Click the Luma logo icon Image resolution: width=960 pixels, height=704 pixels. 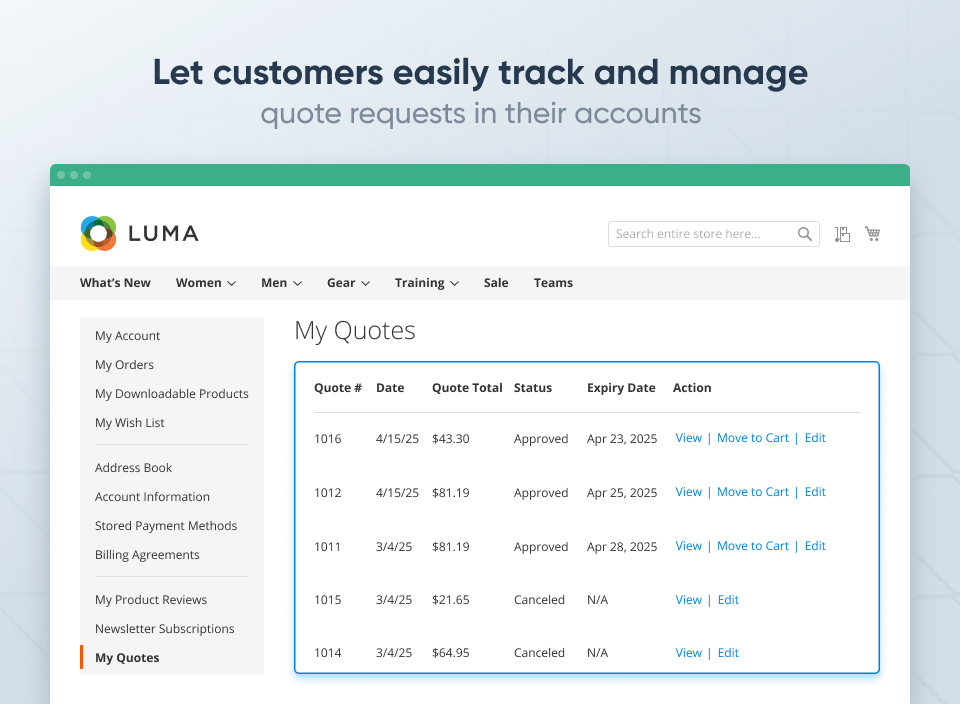[99, 234]
